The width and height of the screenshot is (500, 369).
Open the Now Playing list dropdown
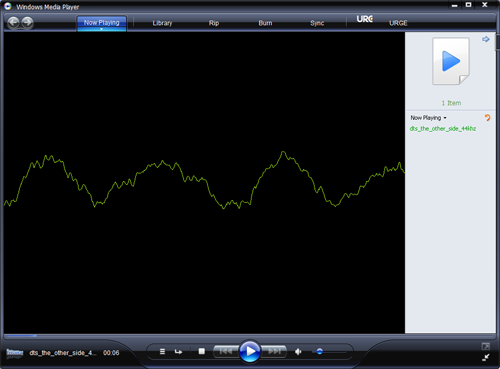coord(428,118)
